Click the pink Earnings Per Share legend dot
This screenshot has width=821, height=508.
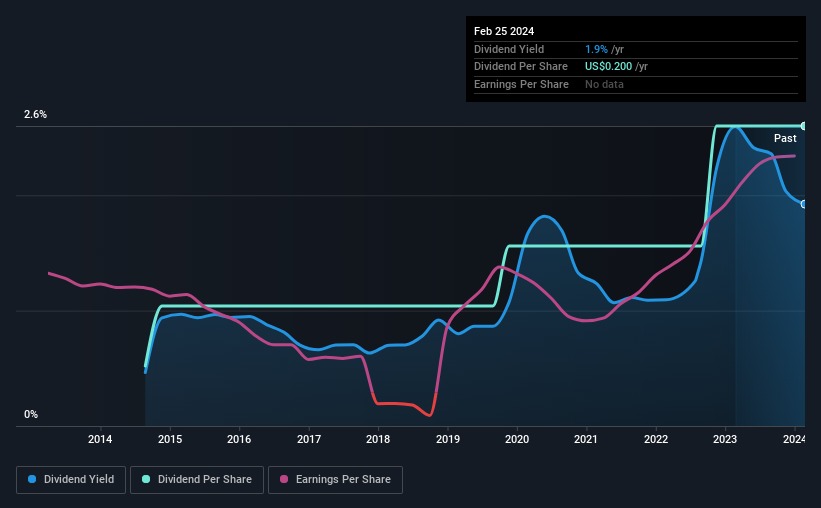pos(284,479)
